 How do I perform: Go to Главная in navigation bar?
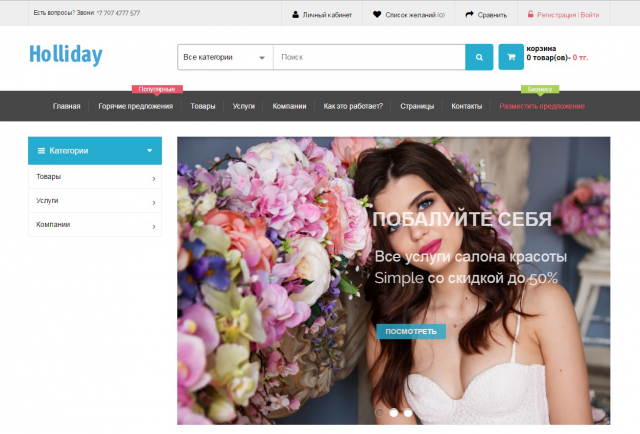tap(67, 106)
